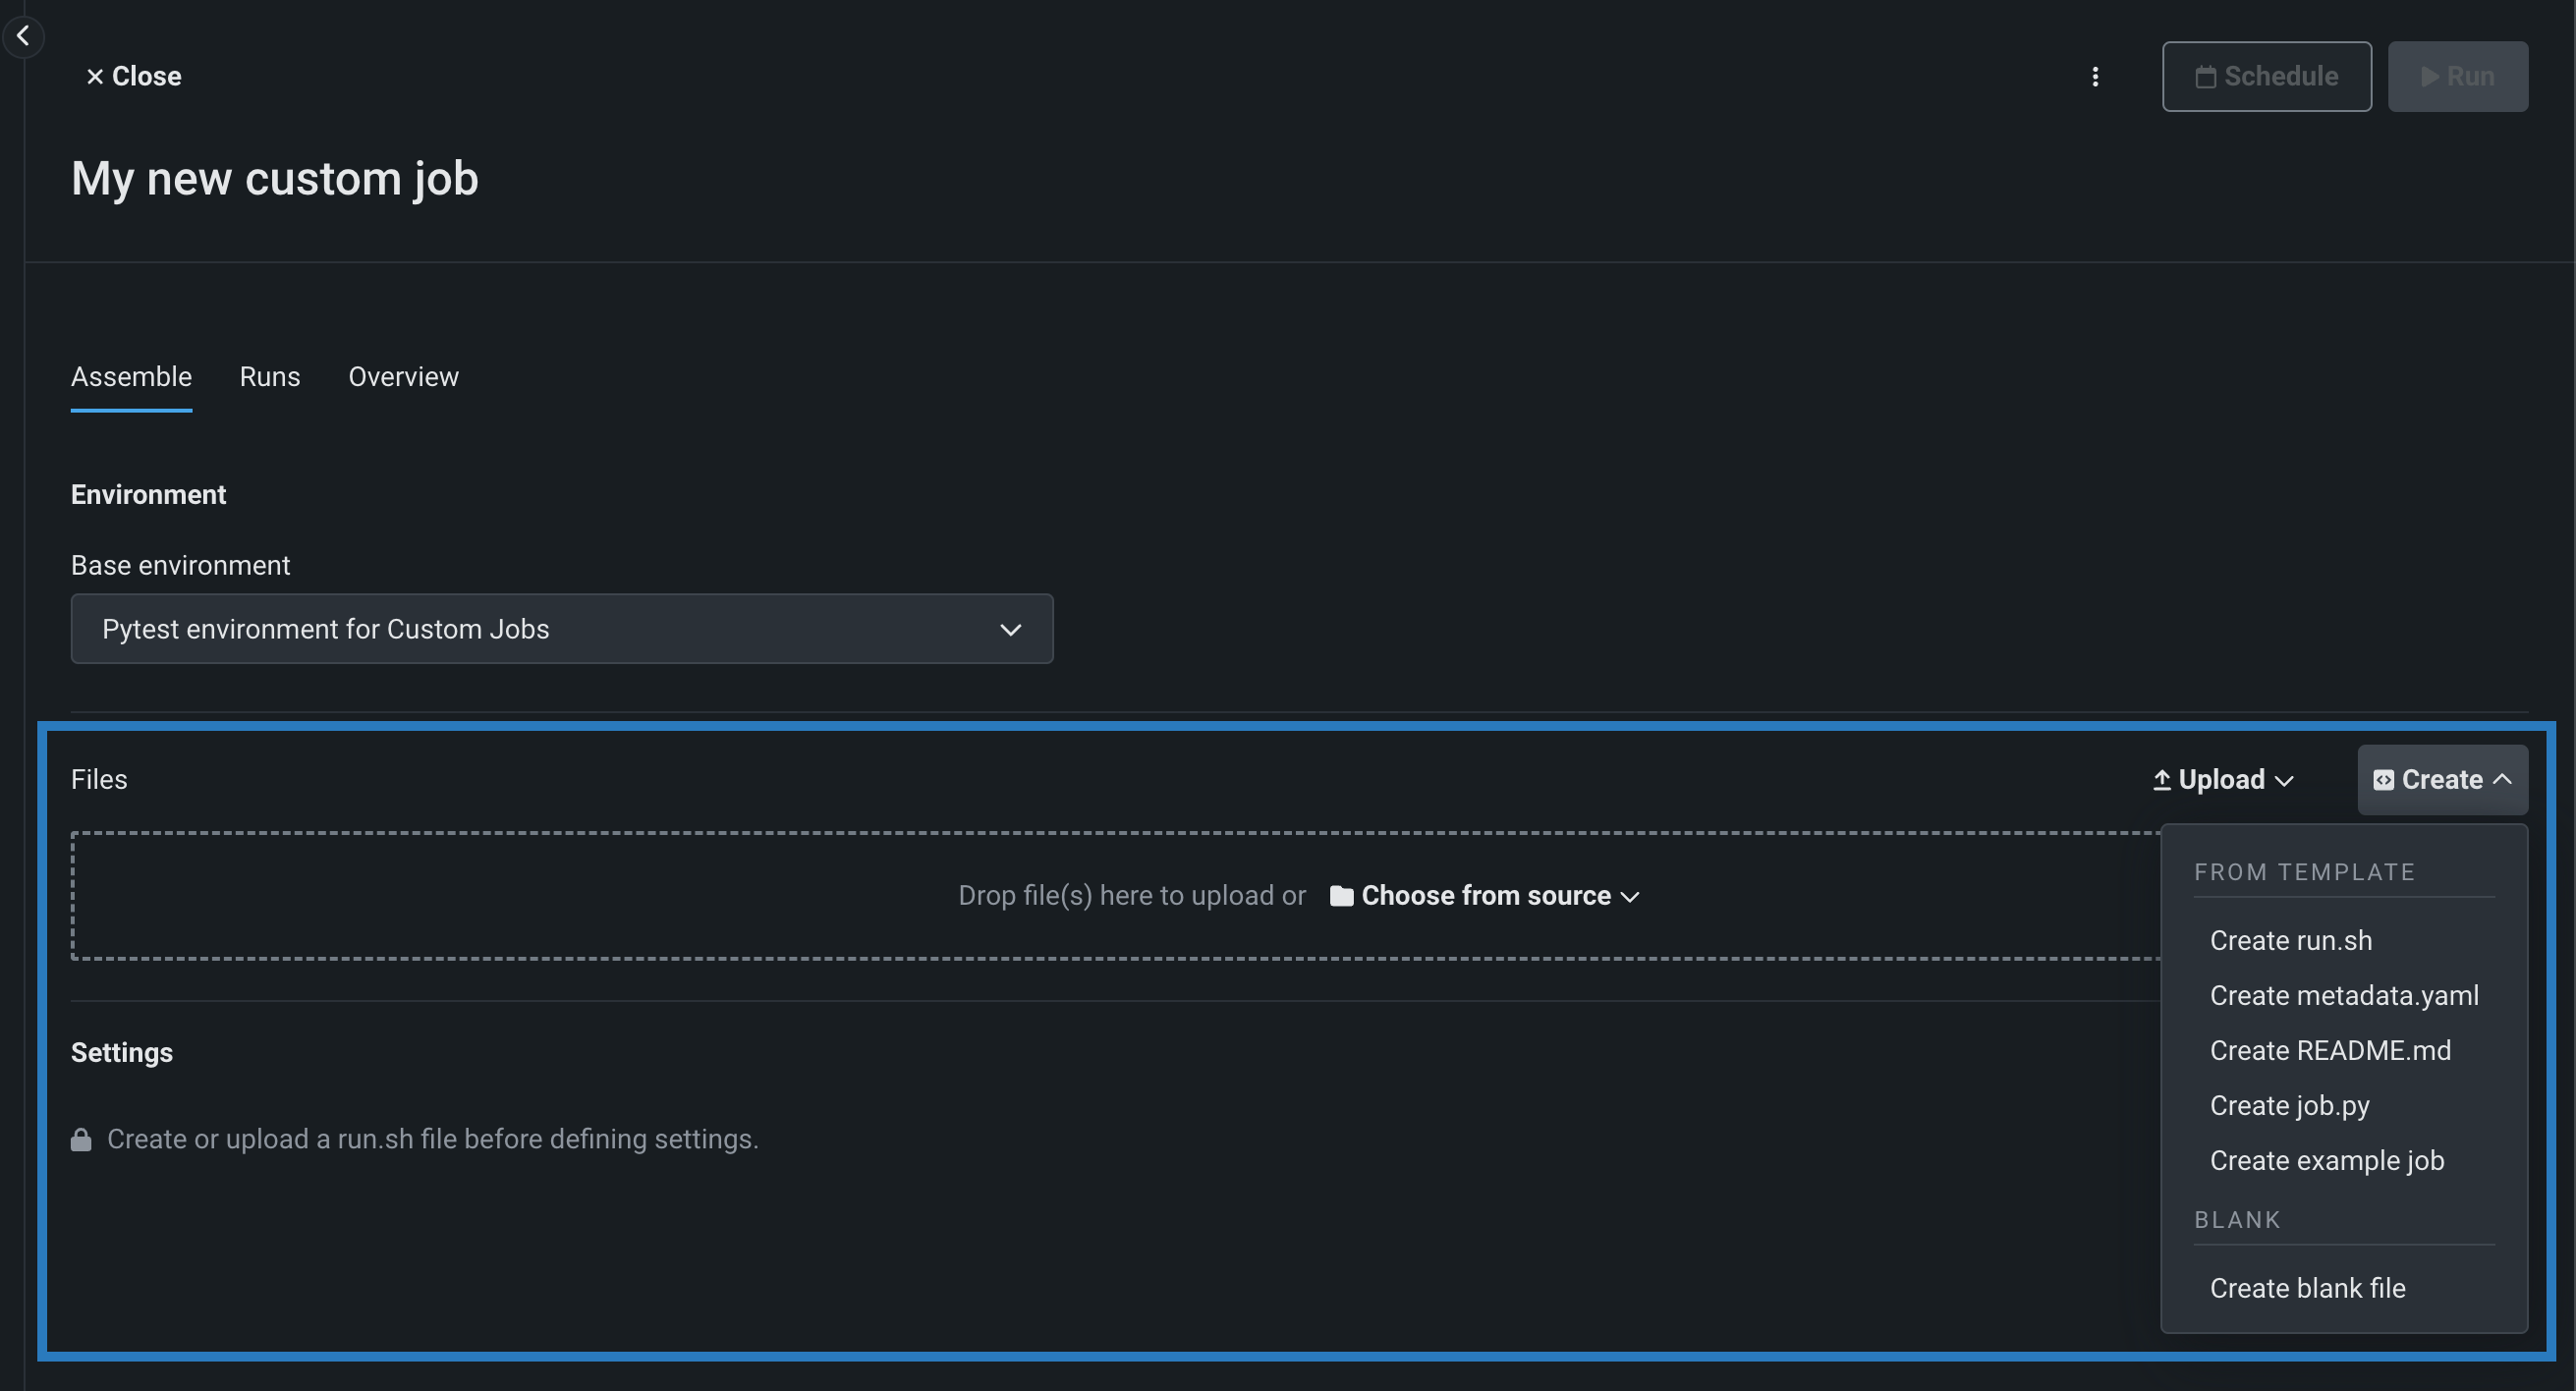Choose Create README.md menu entry
2576x1391 pixels.
point(2329,1051)
